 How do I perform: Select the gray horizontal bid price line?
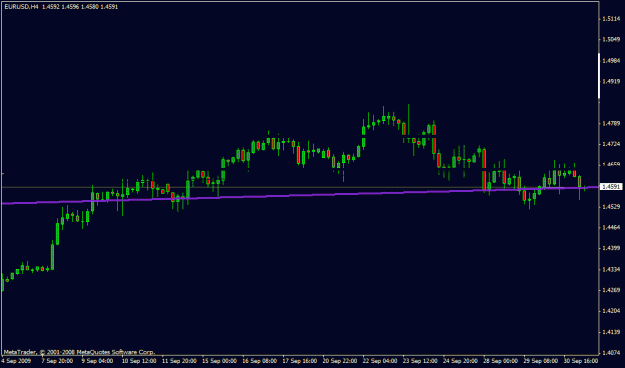click(x=299, y=187)
